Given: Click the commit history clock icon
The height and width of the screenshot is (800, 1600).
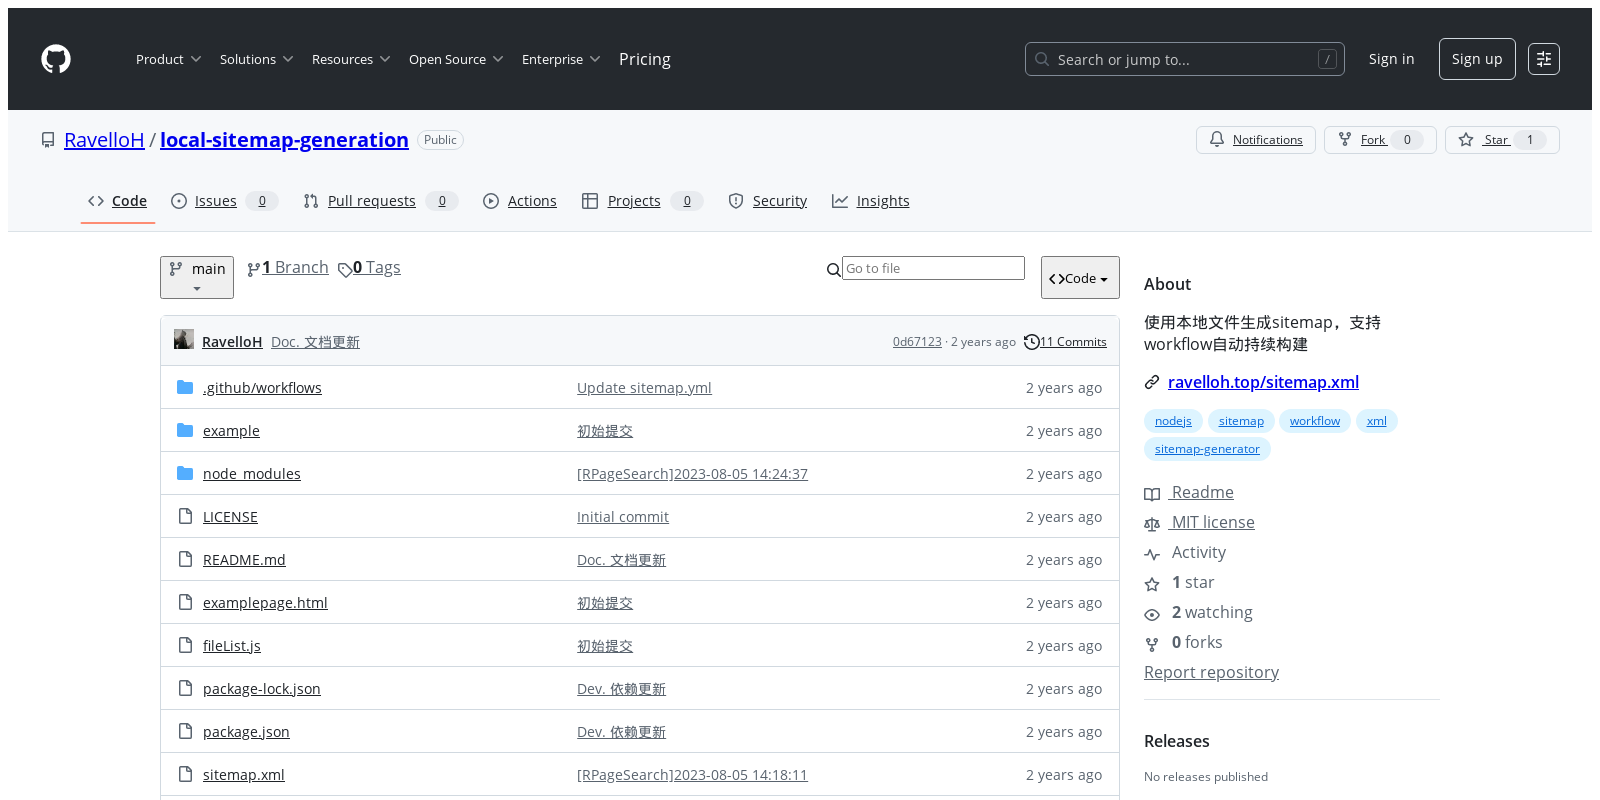Looking at the screenshot, I should (1032, 342).
